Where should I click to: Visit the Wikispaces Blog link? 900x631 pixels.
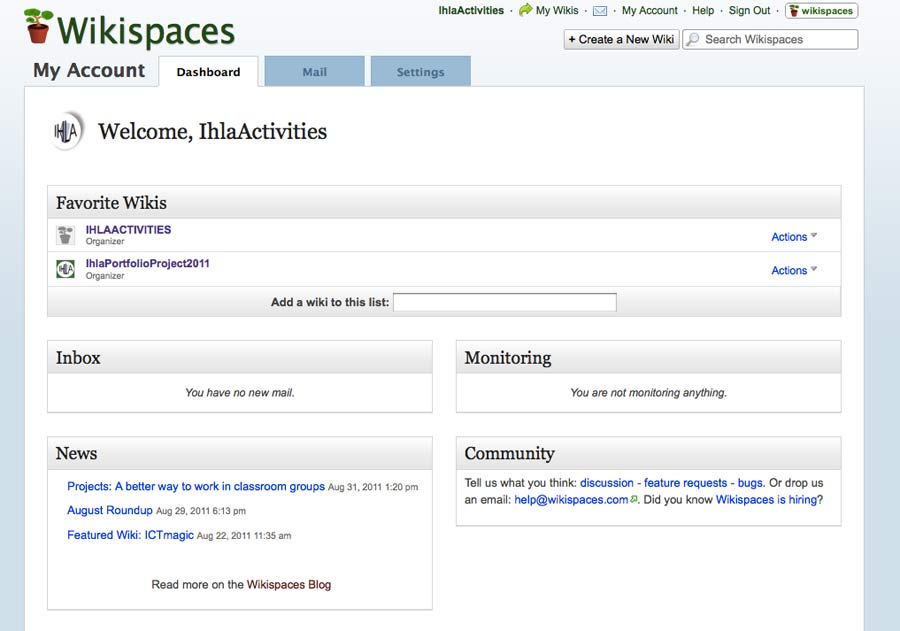click(x=289, y=585)
